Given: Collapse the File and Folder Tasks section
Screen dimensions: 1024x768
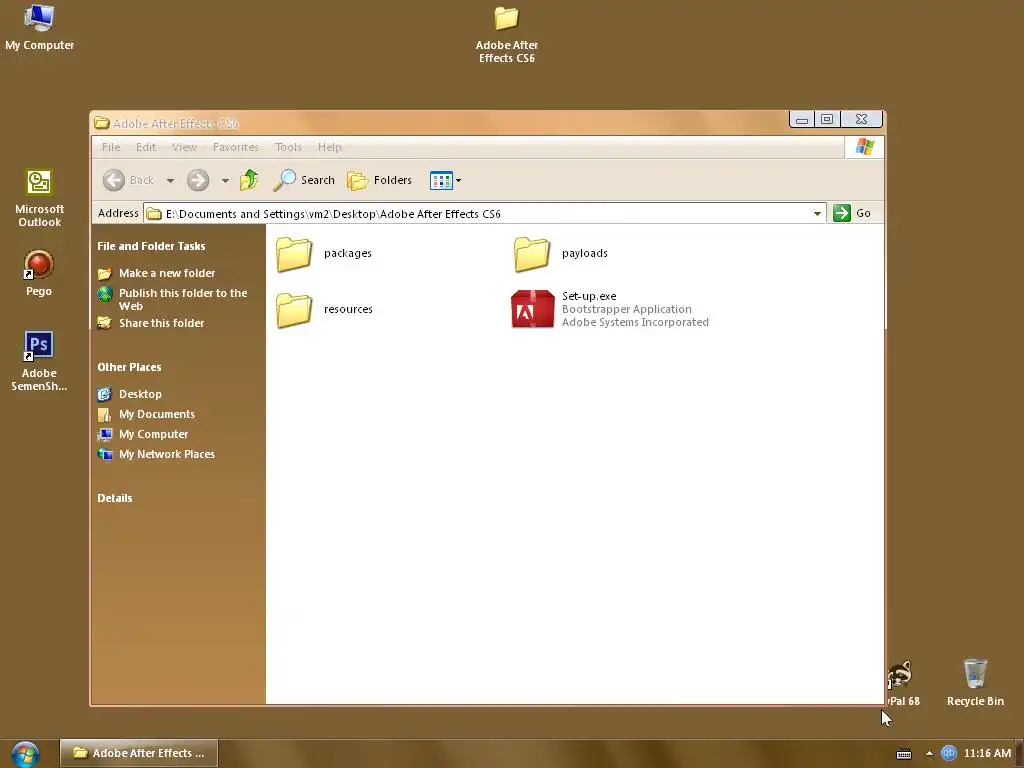Looking at the screenshot, I should pos(151,246).
